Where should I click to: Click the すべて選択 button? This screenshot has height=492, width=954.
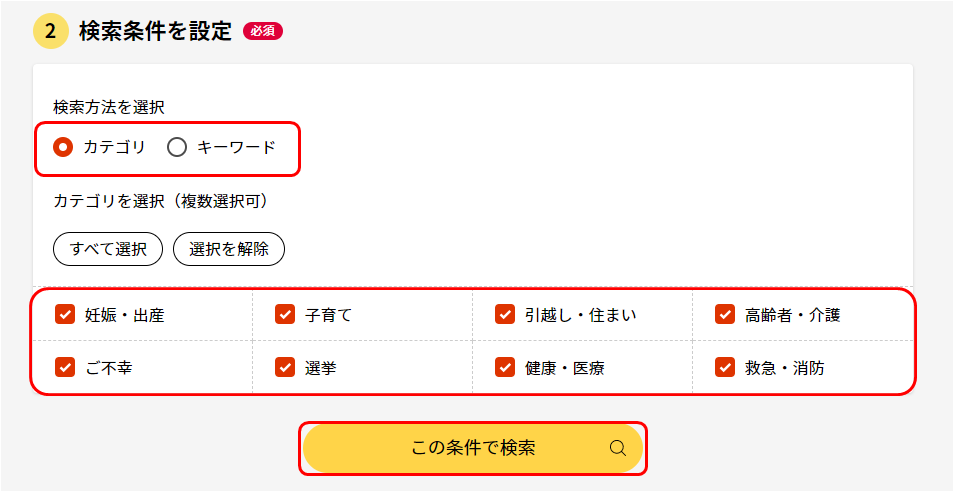click(108, 249)
